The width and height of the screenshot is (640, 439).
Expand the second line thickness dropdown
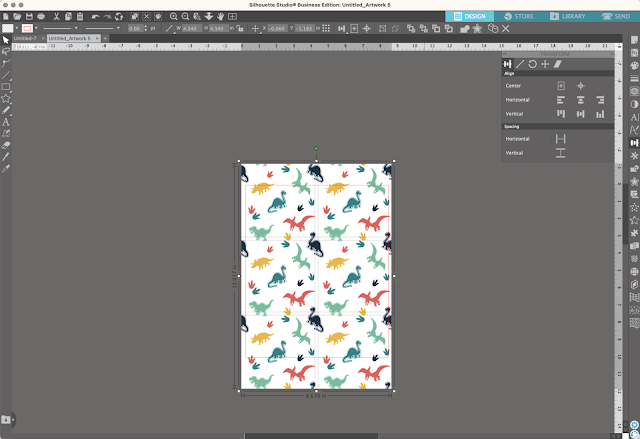118,28
